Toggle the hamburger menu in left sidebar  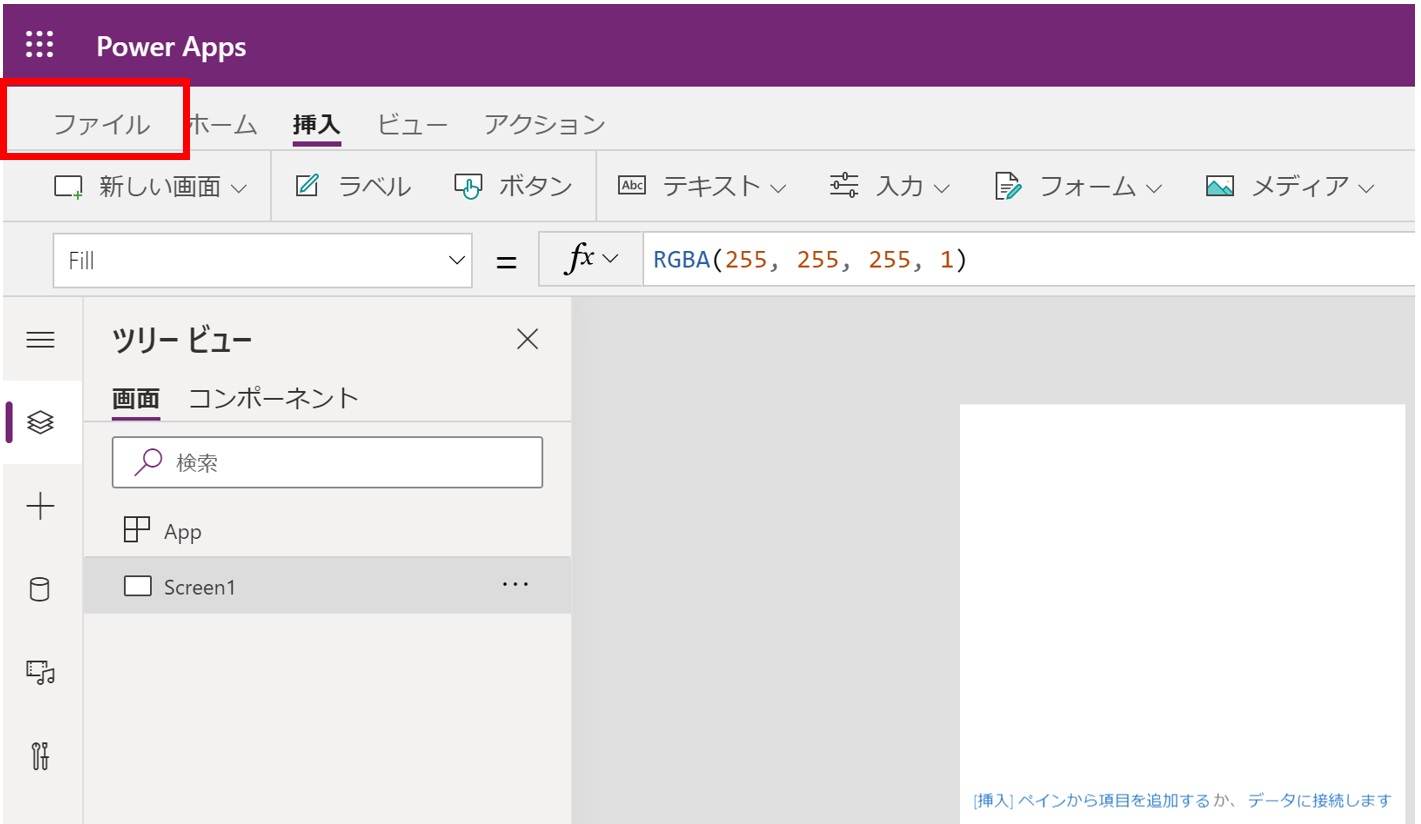coord(40,340)
